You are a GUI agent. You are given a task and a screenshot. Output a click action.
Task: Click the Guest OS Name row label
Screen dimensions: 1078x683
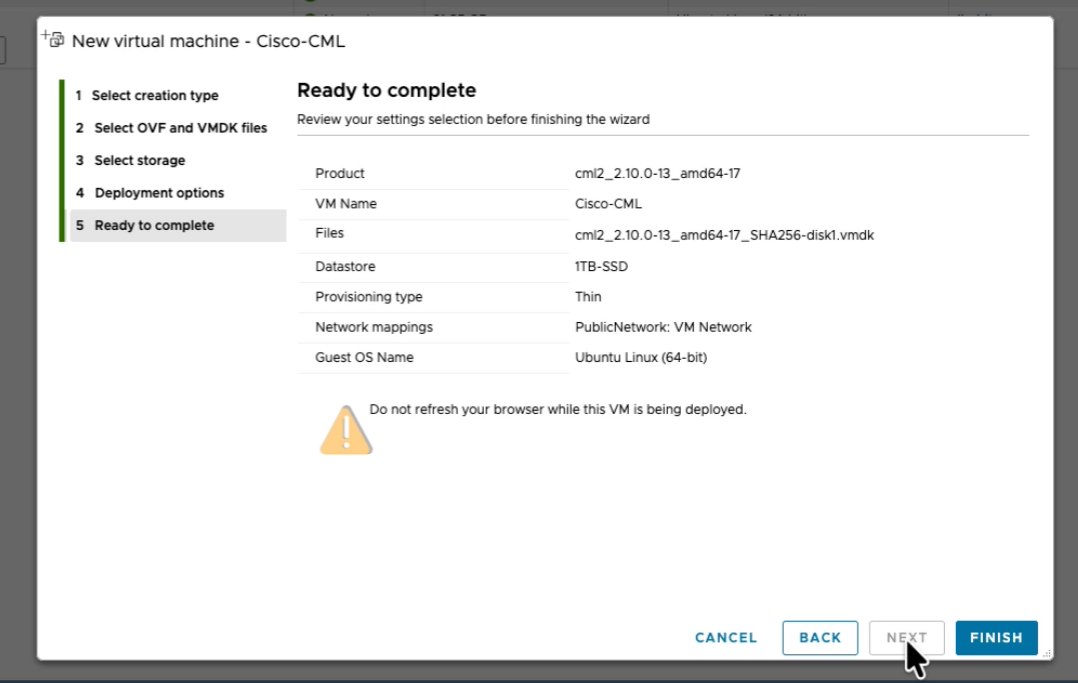pyautogui.click(x=364, y=358)
